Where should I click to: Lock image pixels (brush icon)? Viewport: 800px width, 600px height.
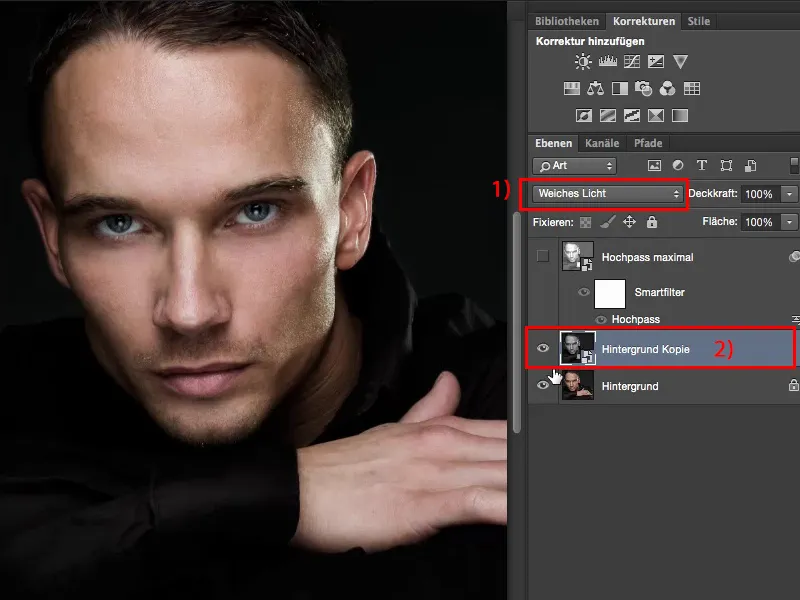[608, 222]
